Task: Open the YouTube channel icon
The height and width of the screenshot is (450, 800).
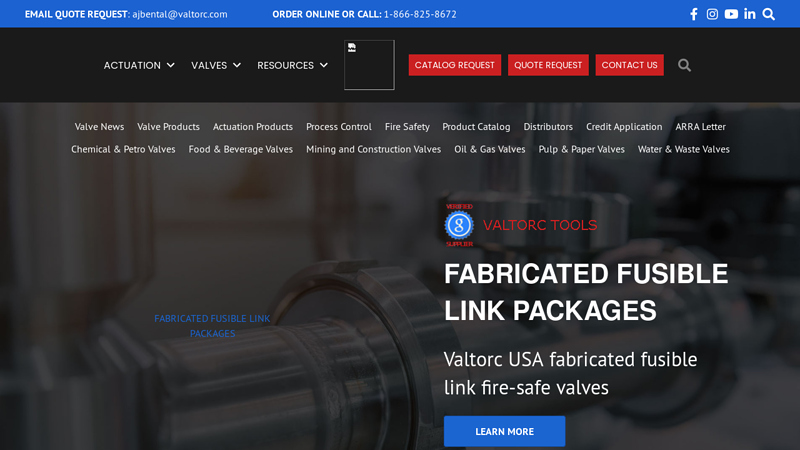Action: click(x=731, y=14)
